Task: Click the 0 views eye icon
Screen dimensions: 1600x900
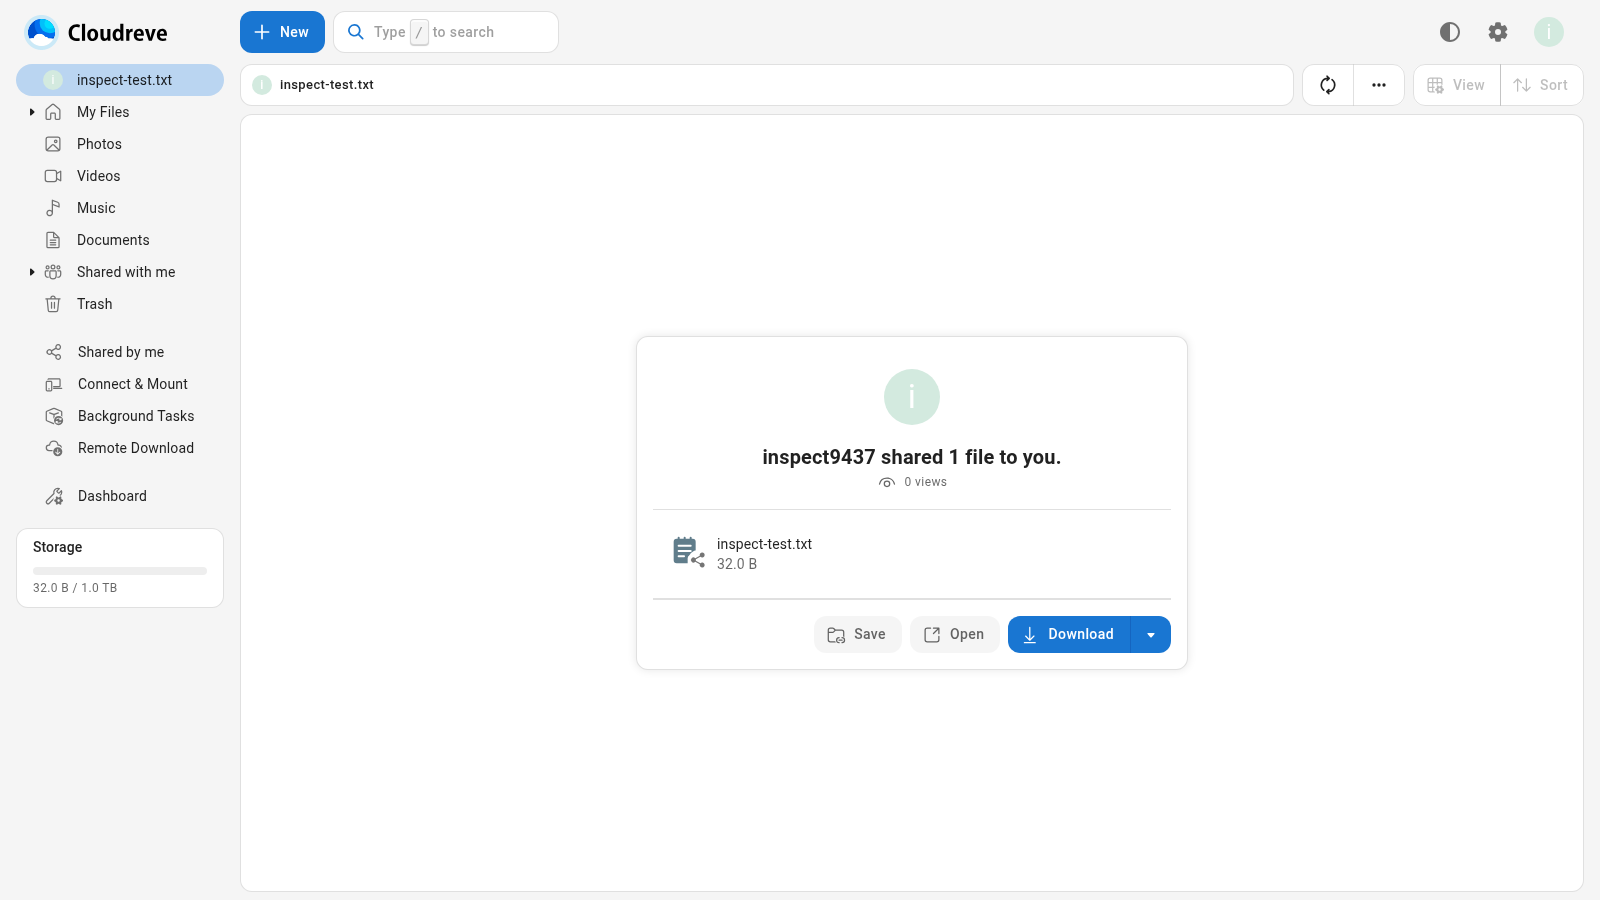Action: (x=887, y=482)
